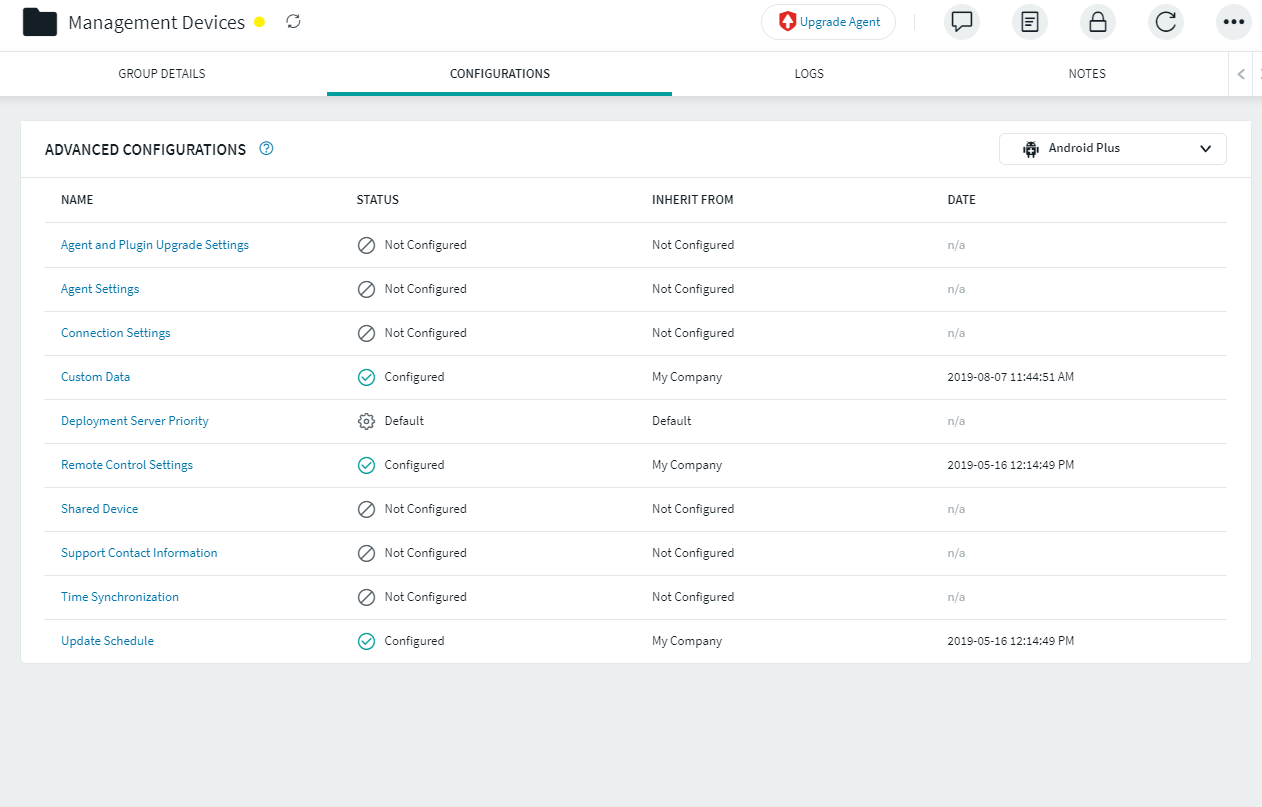Click the help question mark icon
Screen dimensions: 1262x807
tap(266, 149)
